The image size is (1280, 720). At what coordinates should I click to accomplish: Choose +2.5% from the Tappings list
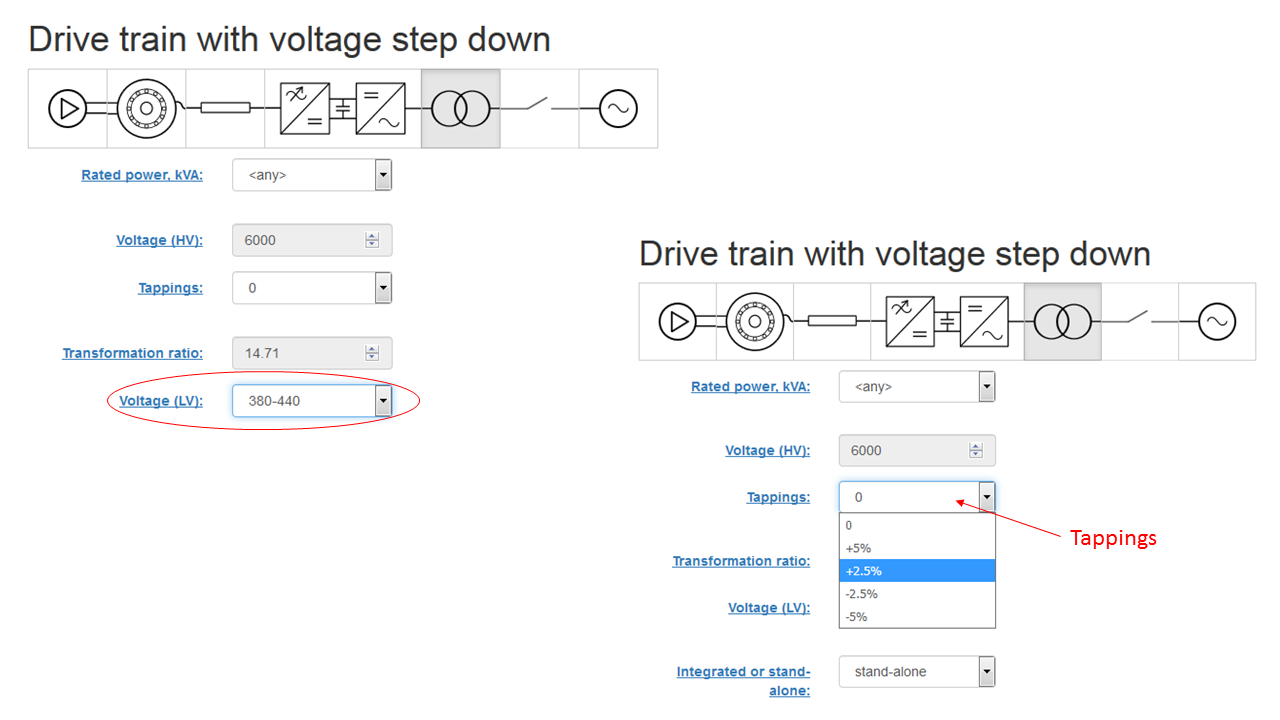coord(917,571)
